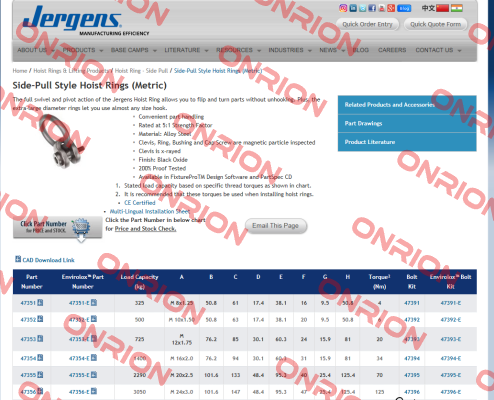Click CAD icon next to 47352-E
The width and height of the screenshot is (494, 400).
[94, 319]
